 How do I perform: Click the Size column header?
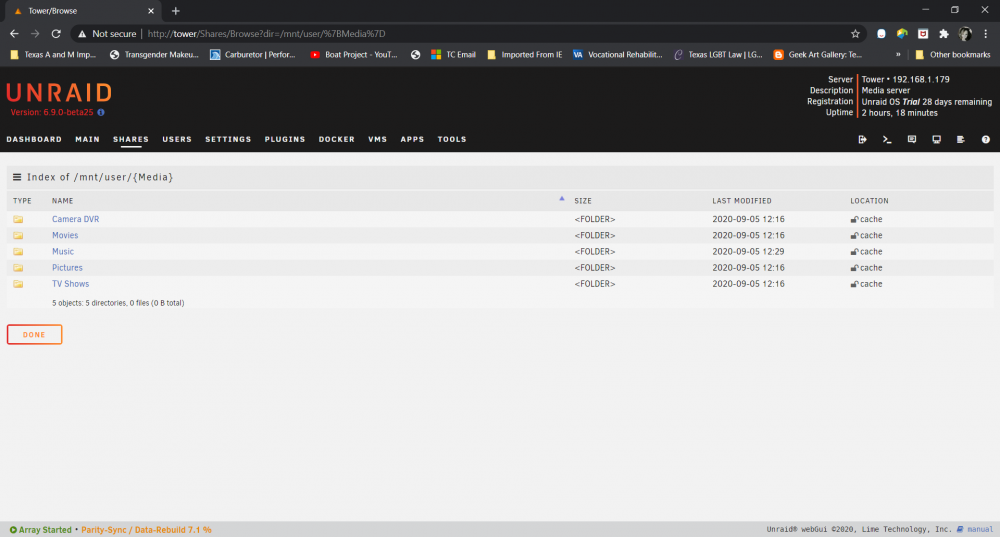pyautogui.click(x=583, y=201)
